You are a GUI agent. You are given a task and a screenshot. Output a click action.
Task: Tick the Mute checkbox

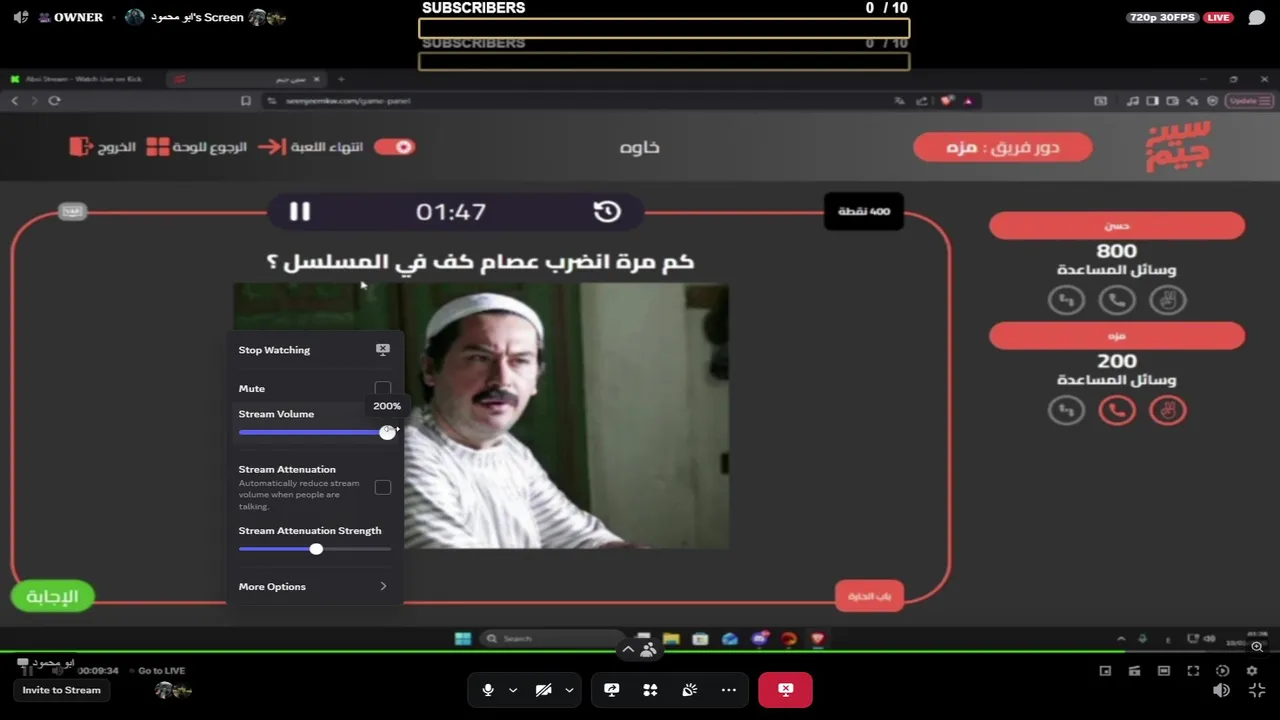coord(383,389)
